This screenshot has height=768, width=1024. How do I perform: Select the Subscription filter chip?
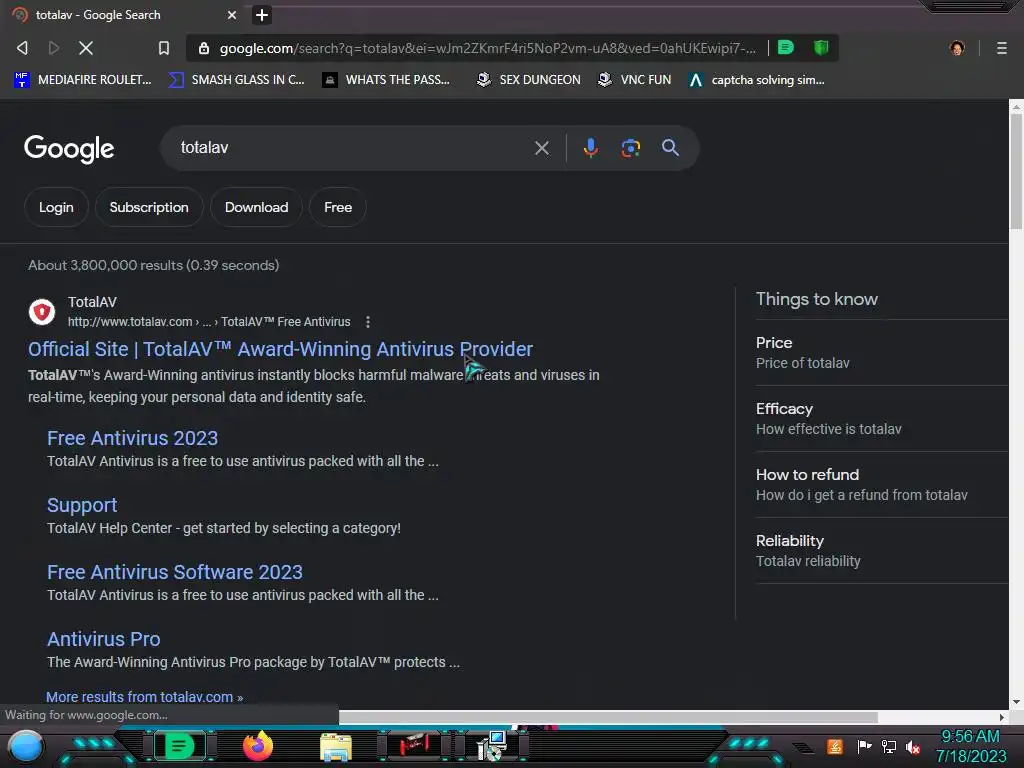(149, 207)
